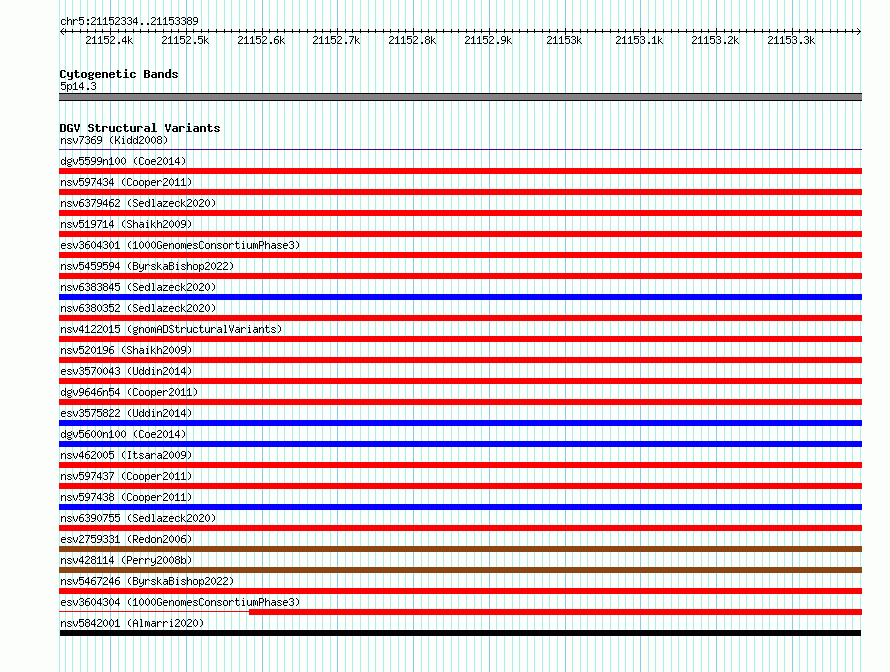890x672 pixels.
Task: Open variant dgv5599n100 (Coe2014) label
Action: pos(123,161)
